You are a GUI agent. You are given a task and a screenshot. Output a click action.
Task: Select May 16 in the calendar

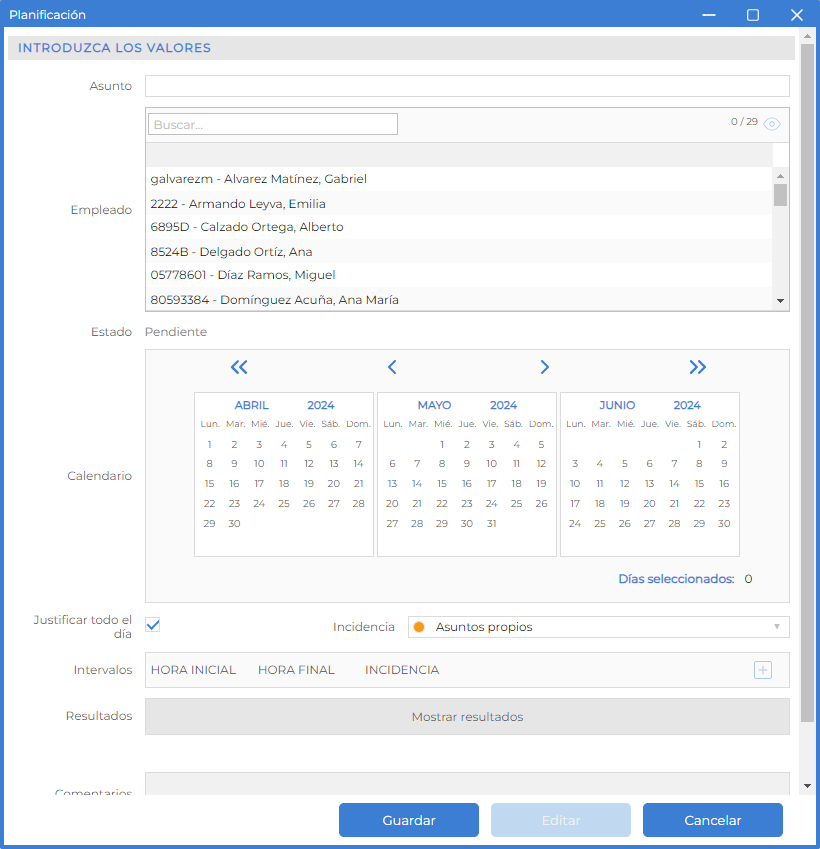(466, 484)
